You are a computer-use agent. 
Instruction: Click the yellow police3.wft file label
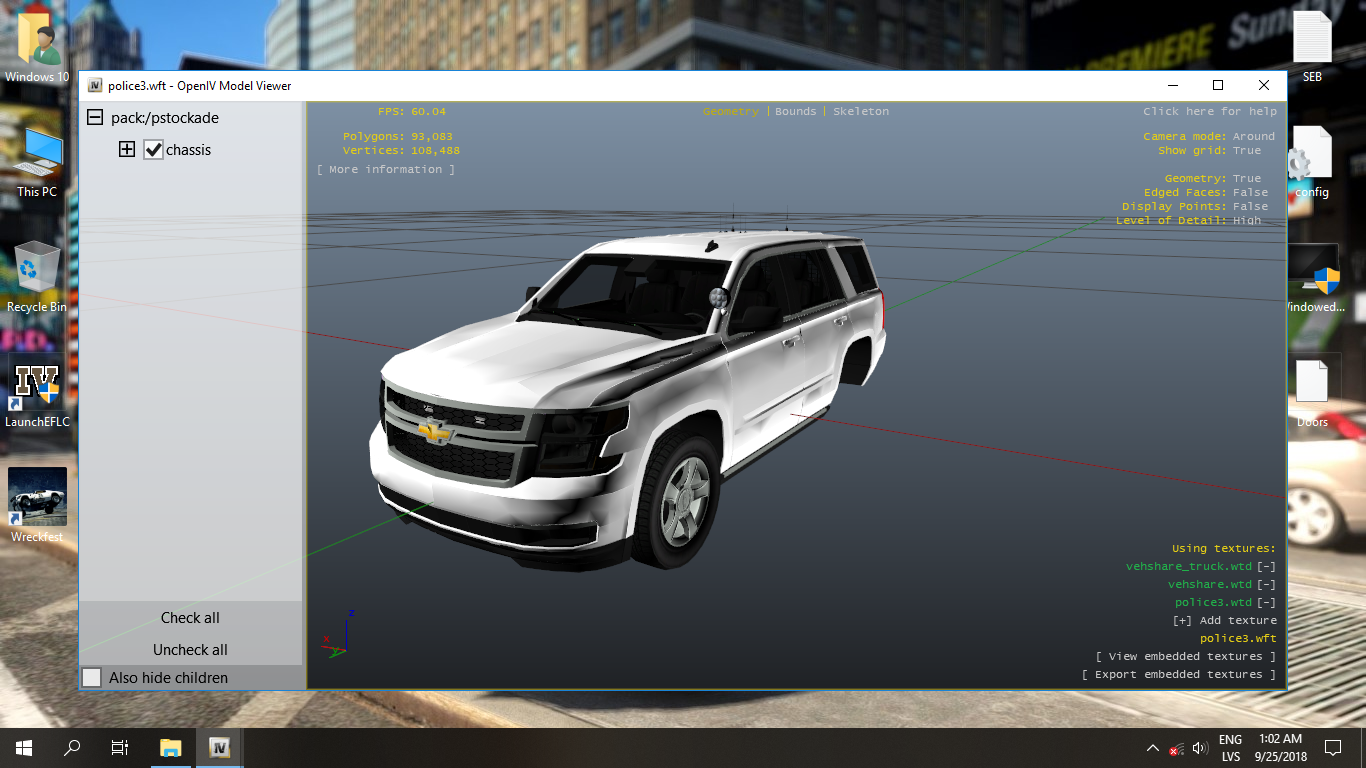tap(1238, 639)
